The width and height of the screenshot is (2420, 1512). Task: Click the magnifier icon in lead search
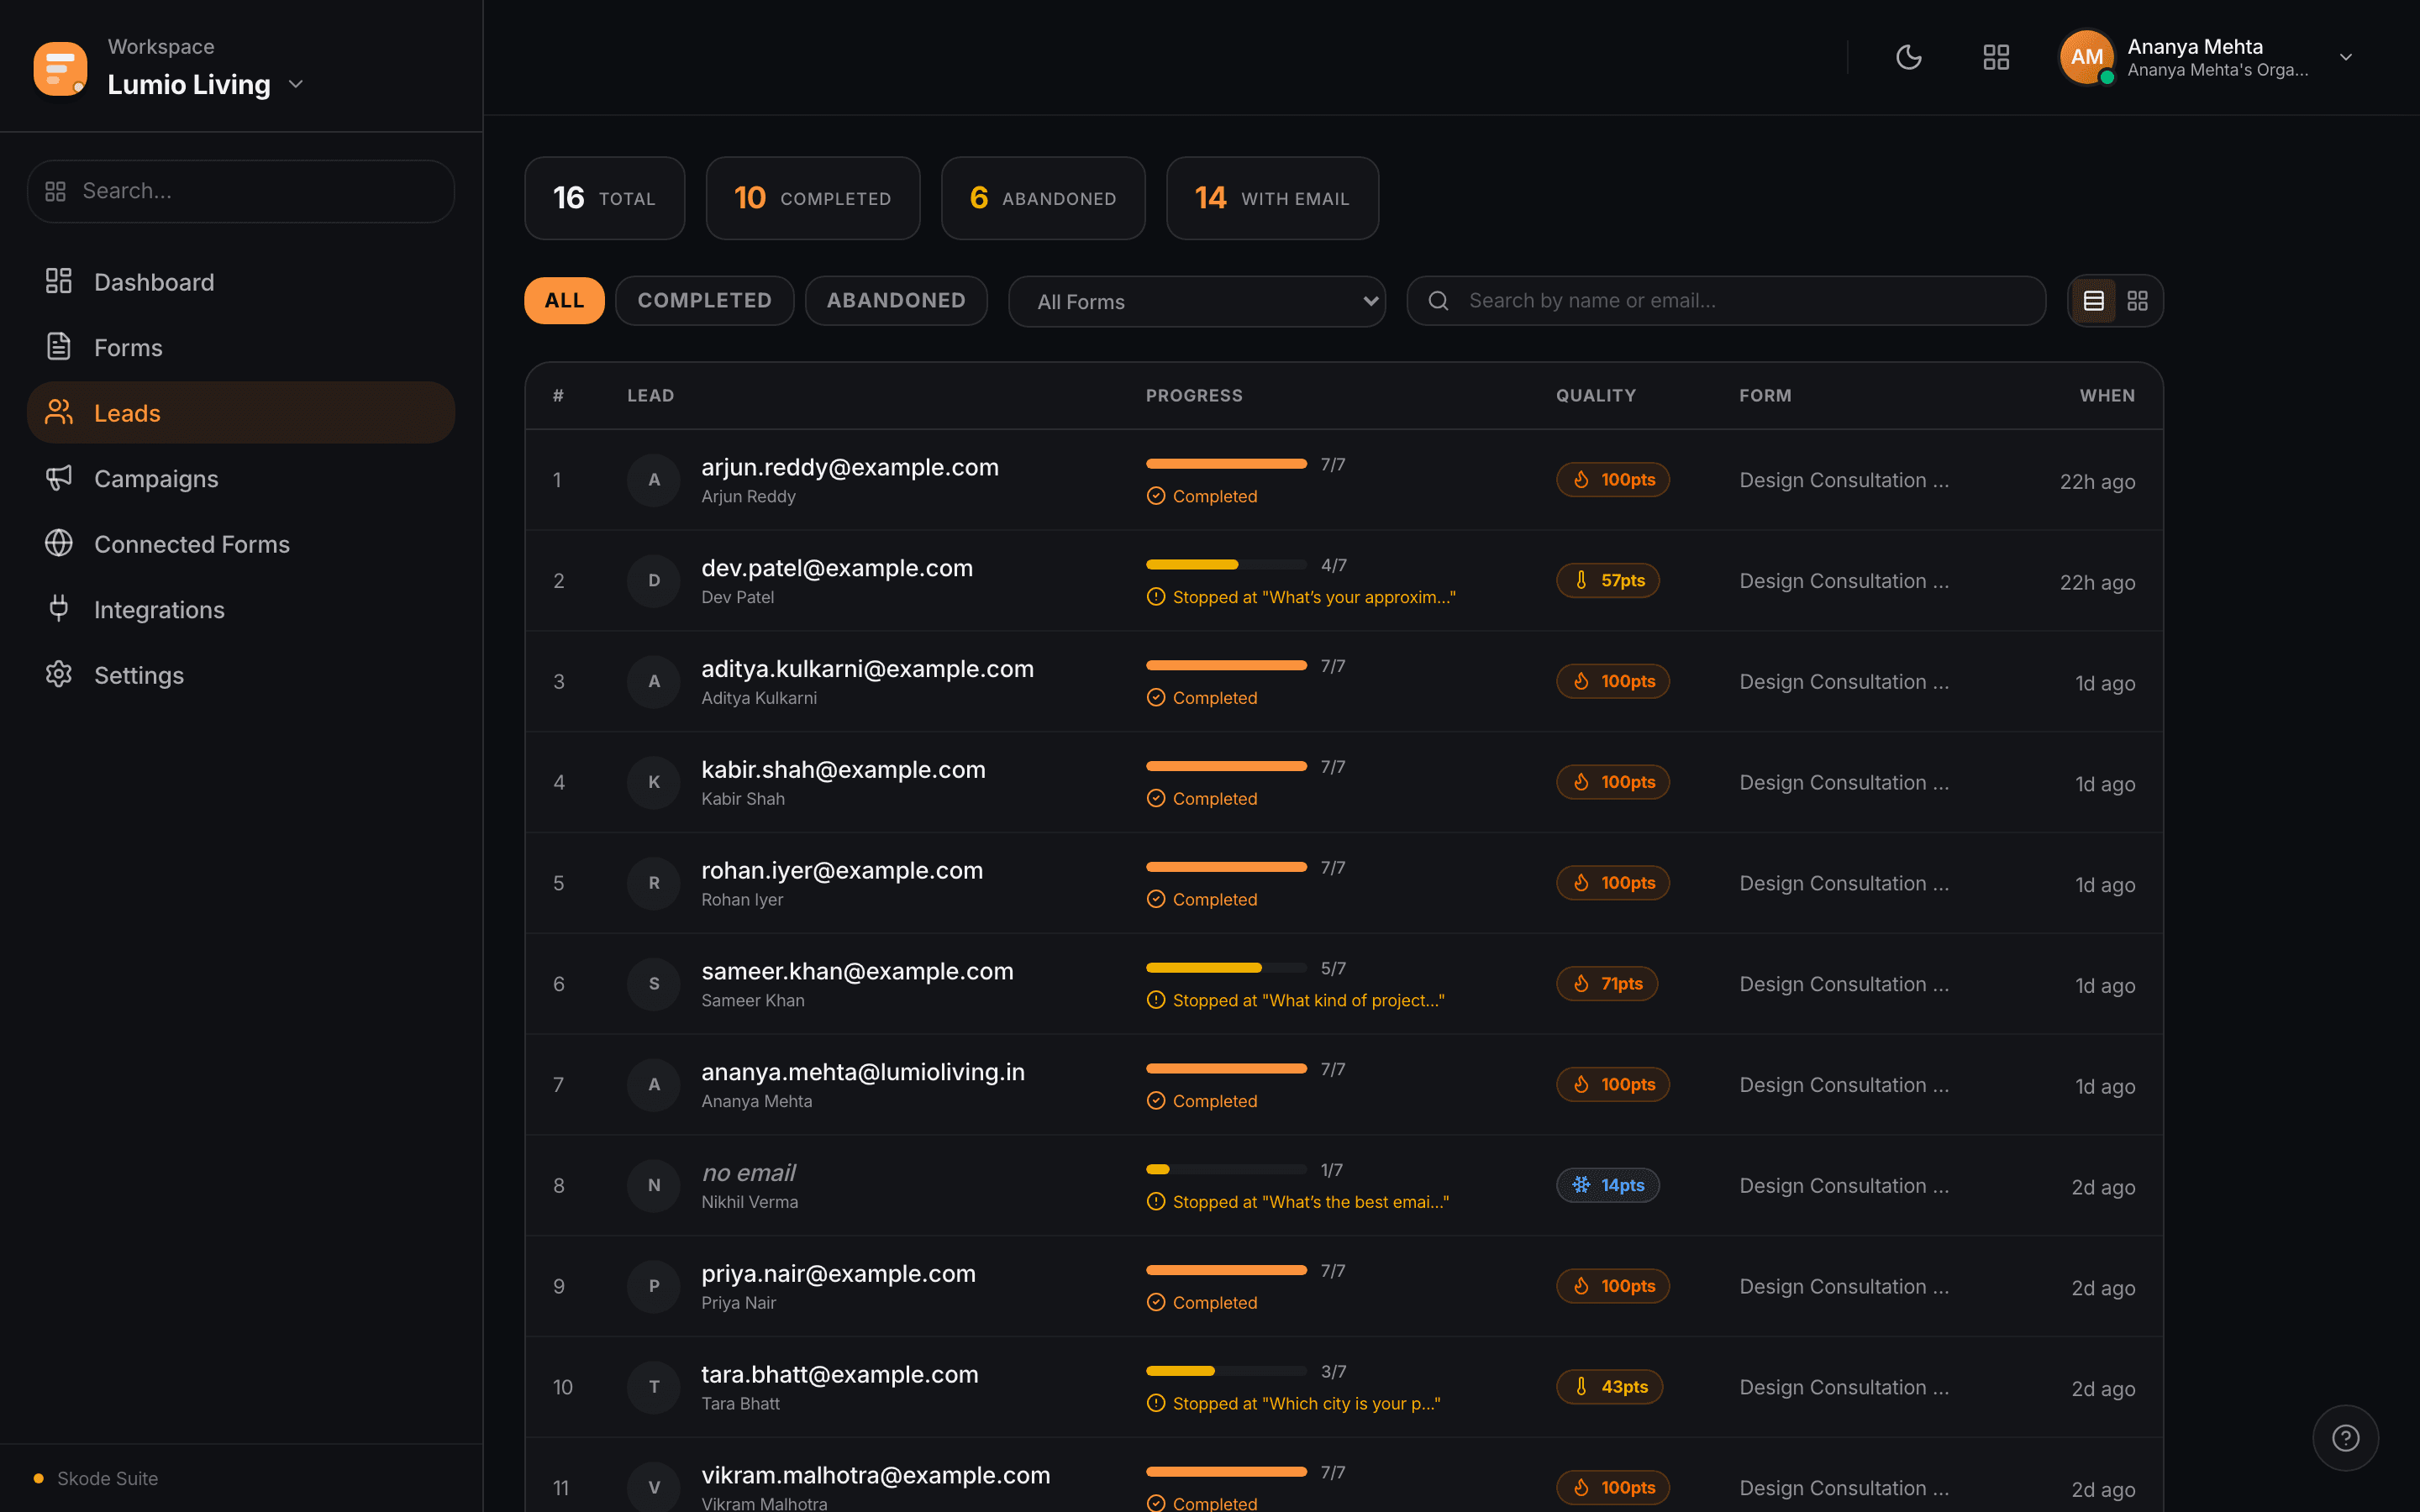point(1438,301)
